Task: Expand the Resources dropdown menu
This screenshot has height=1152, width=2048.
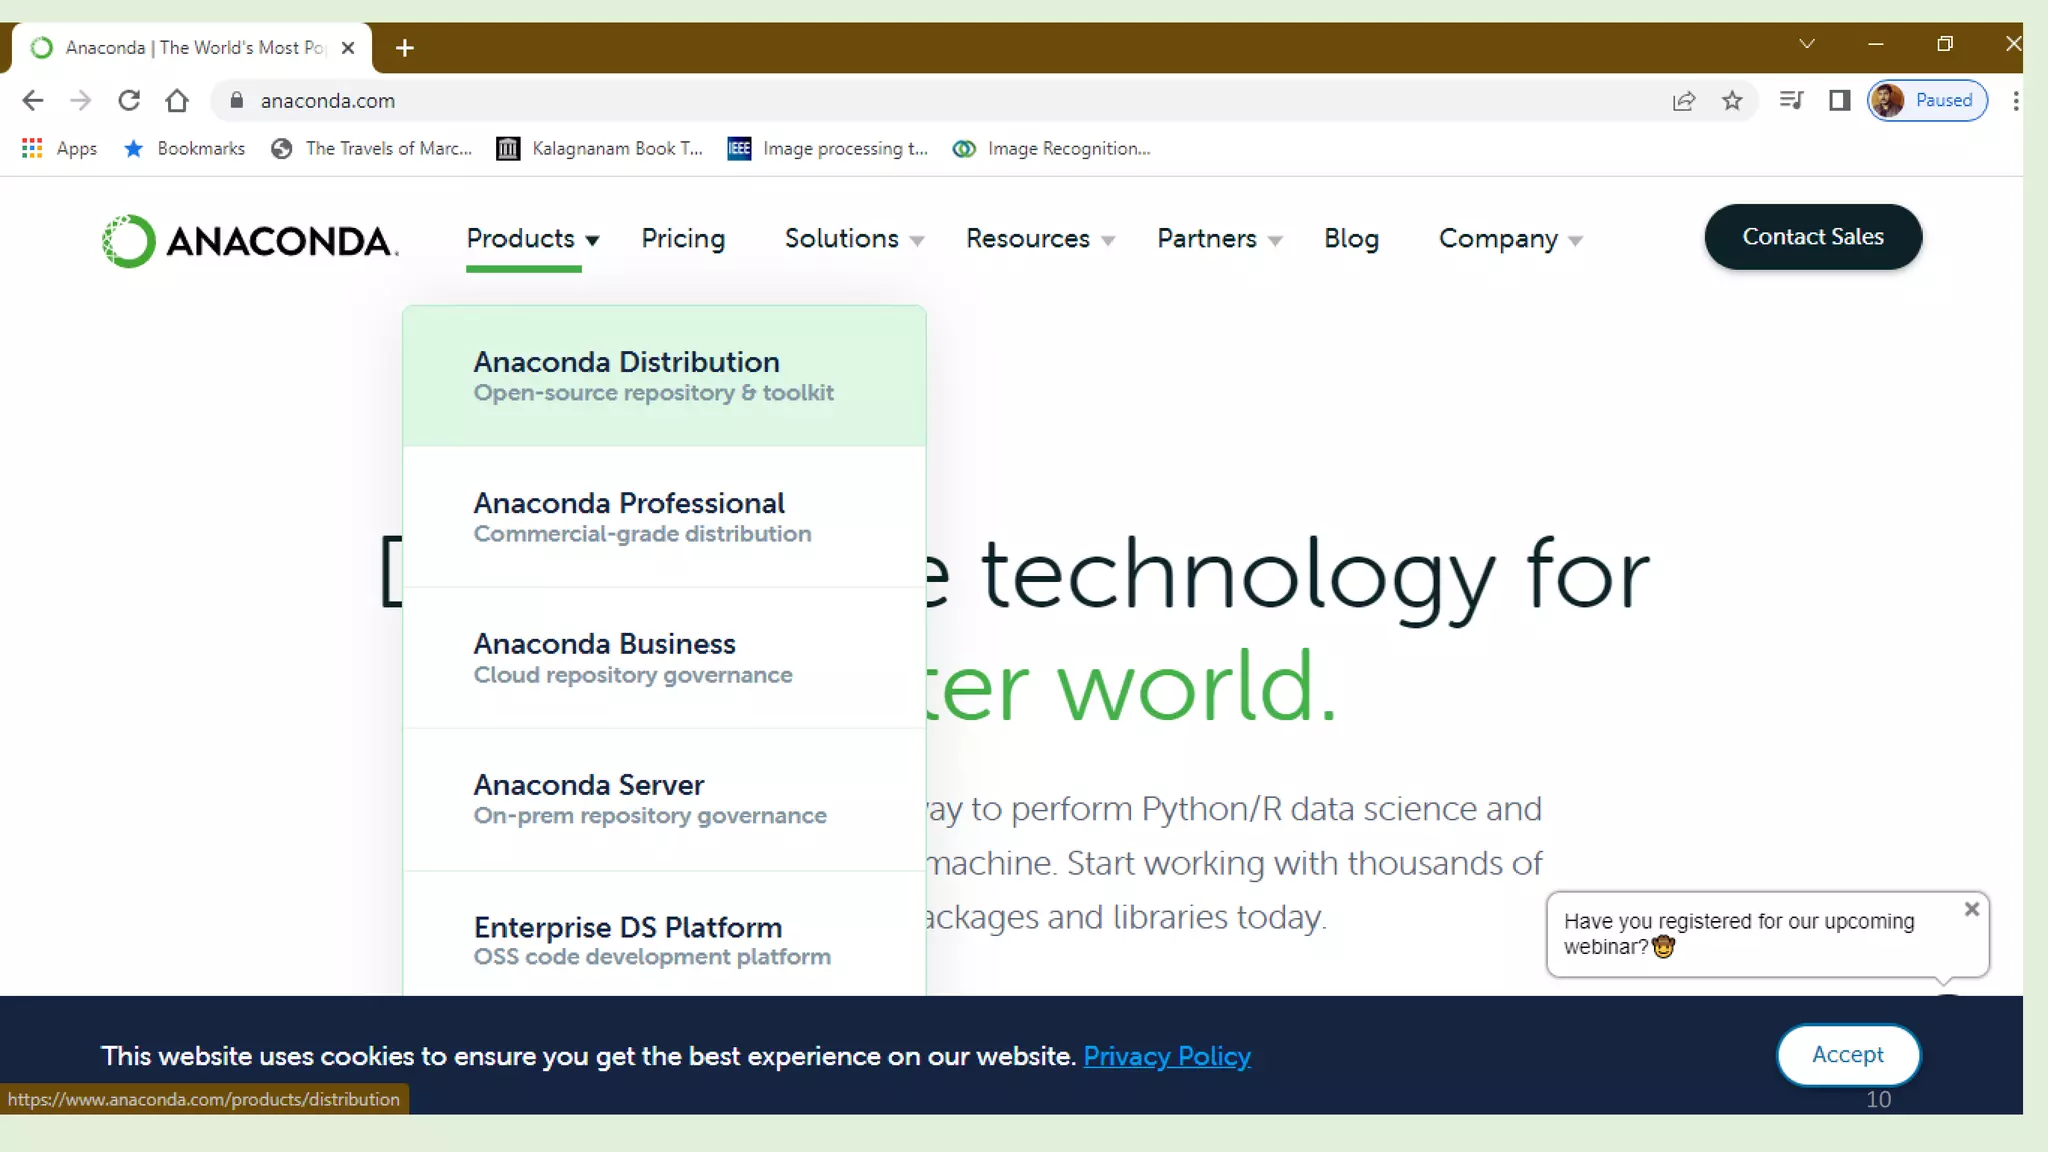Action: coord(1039,239)
